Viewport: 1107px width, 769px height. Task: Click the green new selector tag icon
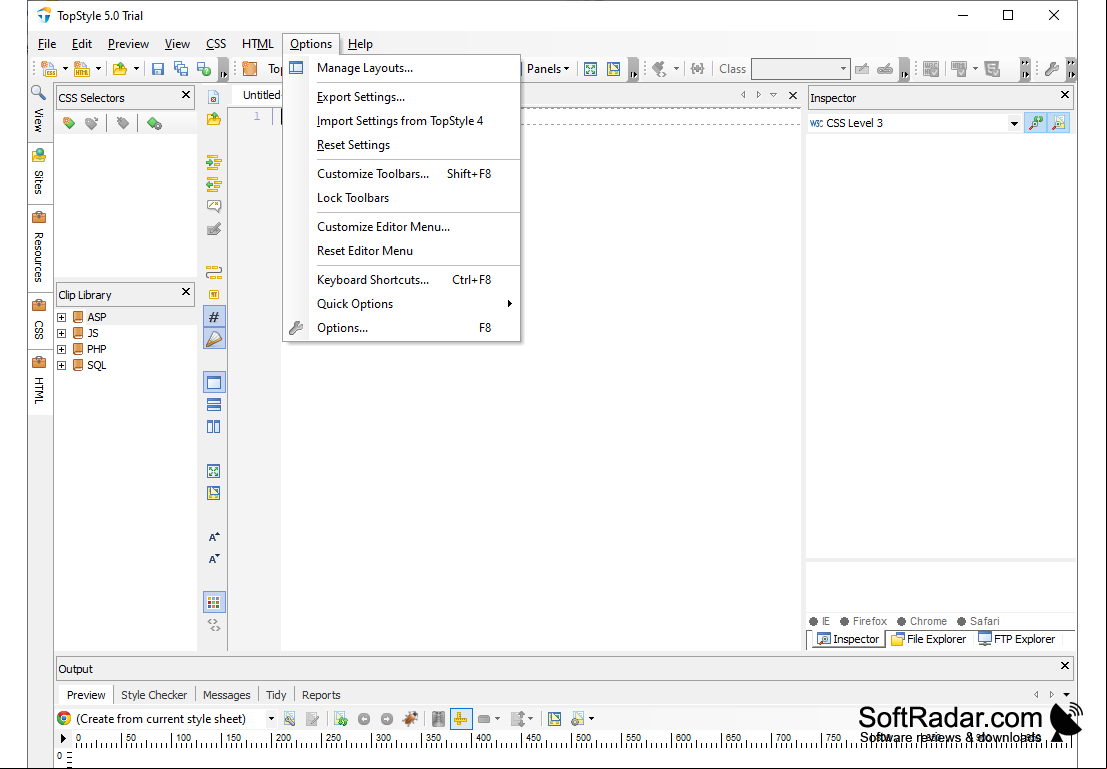[x=68, y=123]
